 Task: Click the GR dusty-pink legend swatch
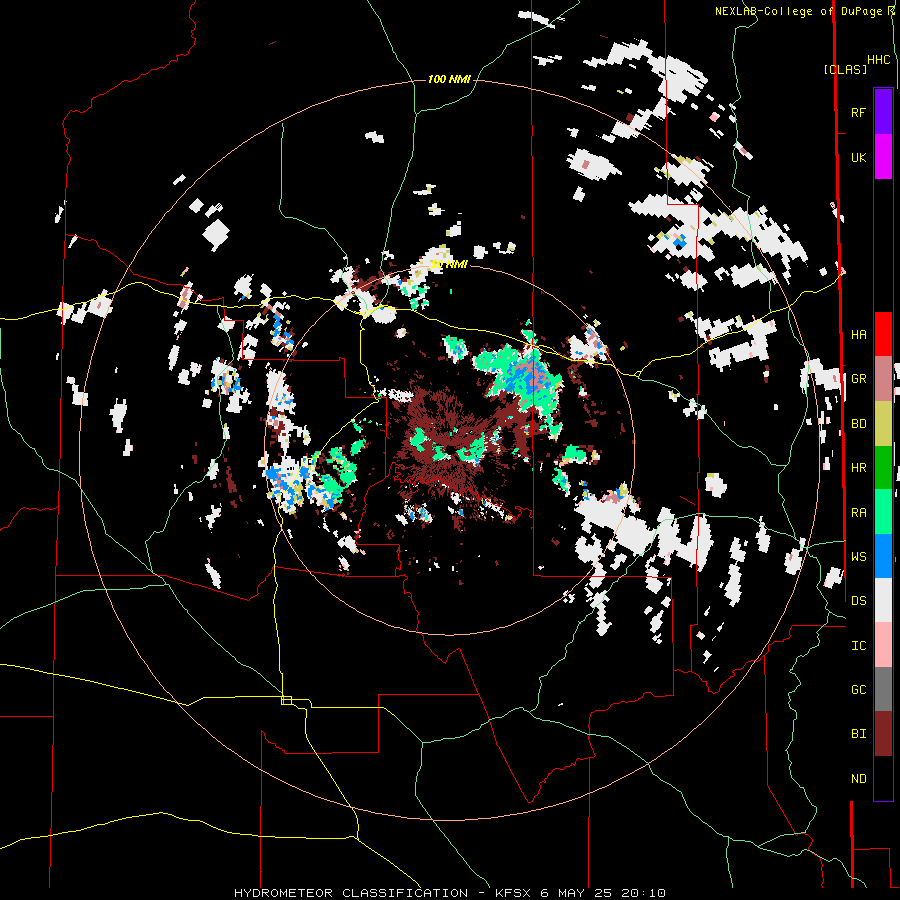[x=883, y=379]
